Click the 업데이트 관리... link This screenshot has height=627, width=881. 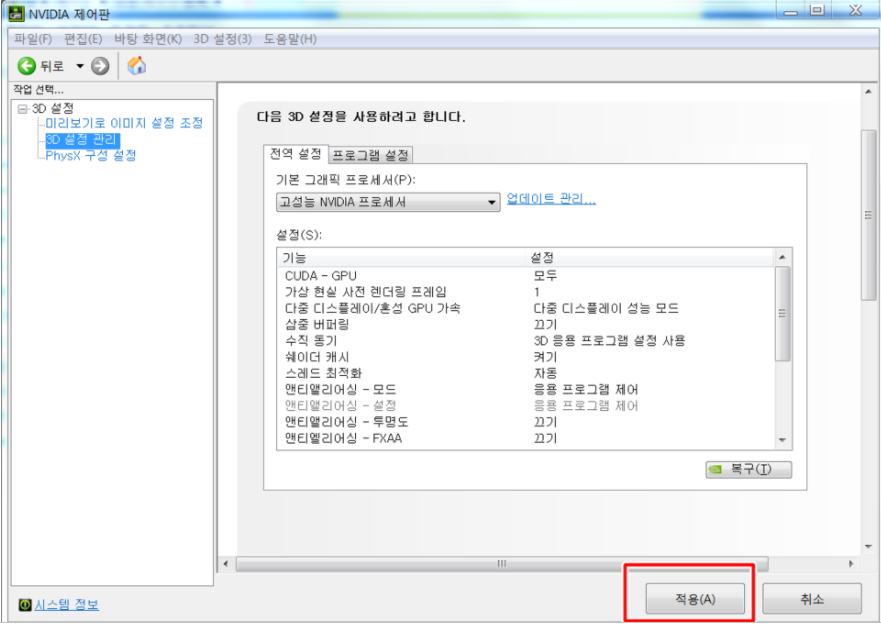pos(551,199)
